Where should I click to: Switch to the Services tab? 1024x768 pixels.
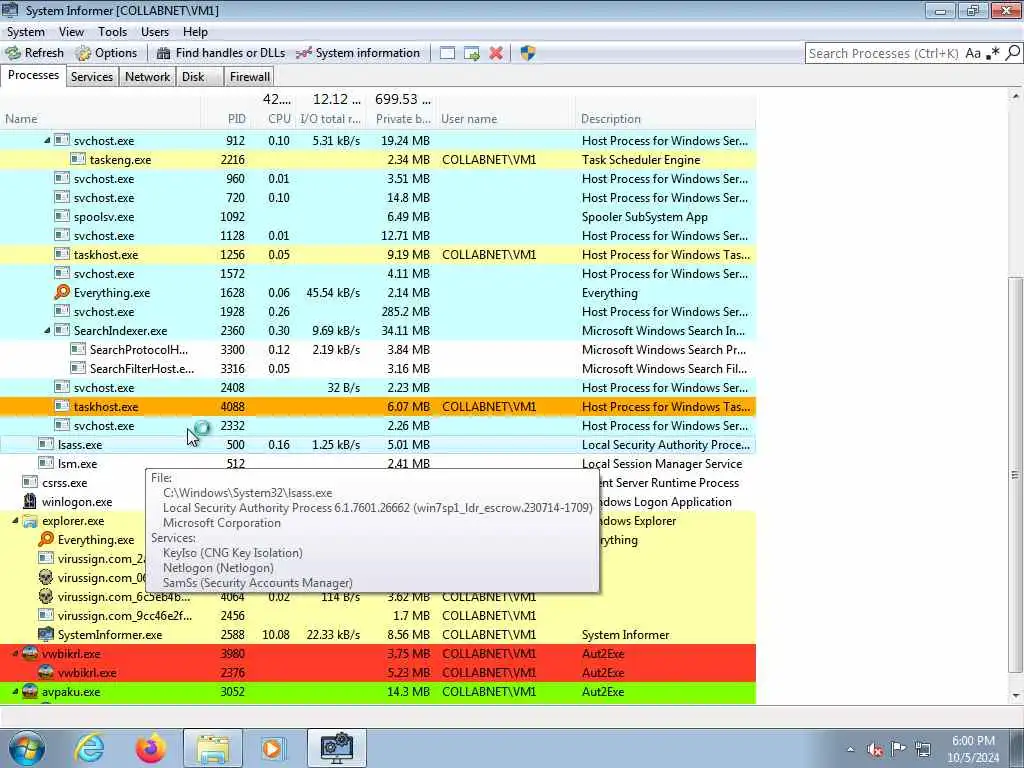pyautogui.click(x=91, y=77)
